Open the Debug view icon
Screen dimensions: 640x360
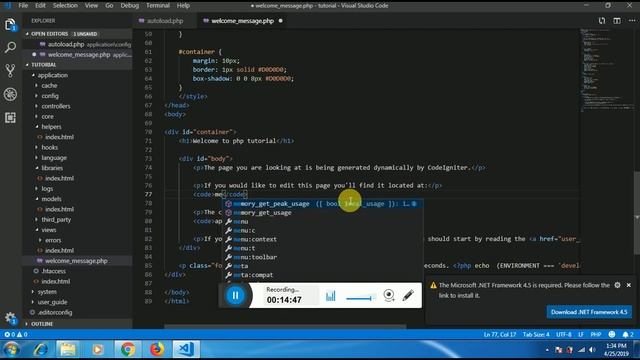(10, 94)
